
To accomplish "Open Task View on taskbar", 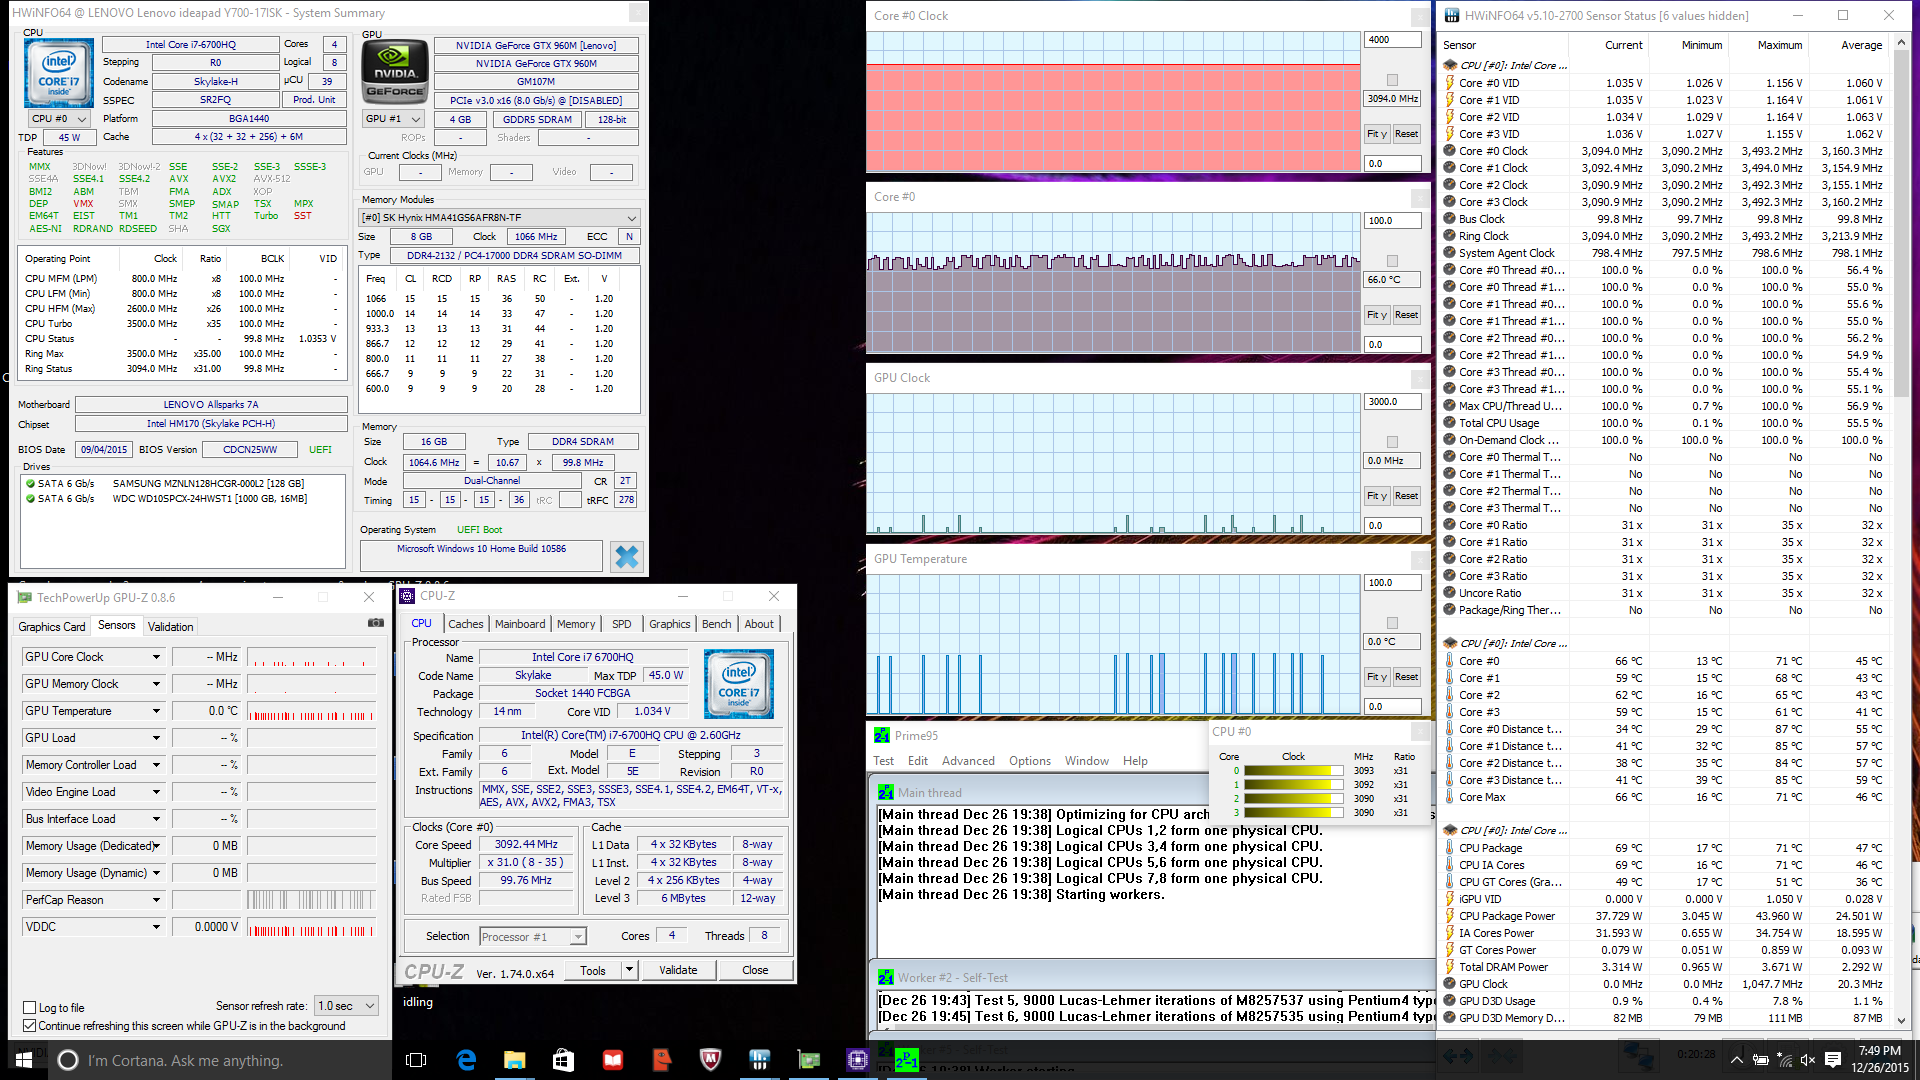I will pyautogui.click(x=417, y=1060).
